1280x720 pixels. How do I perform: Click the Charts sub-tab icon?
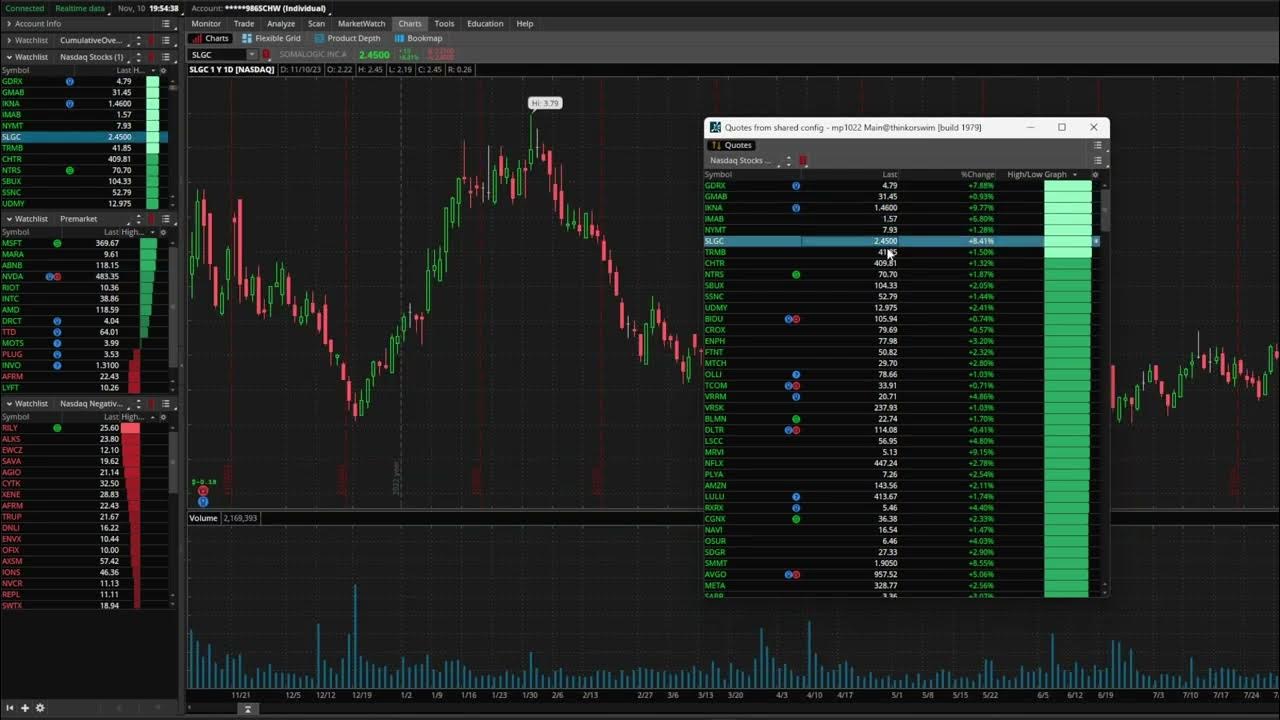(197, 38)
